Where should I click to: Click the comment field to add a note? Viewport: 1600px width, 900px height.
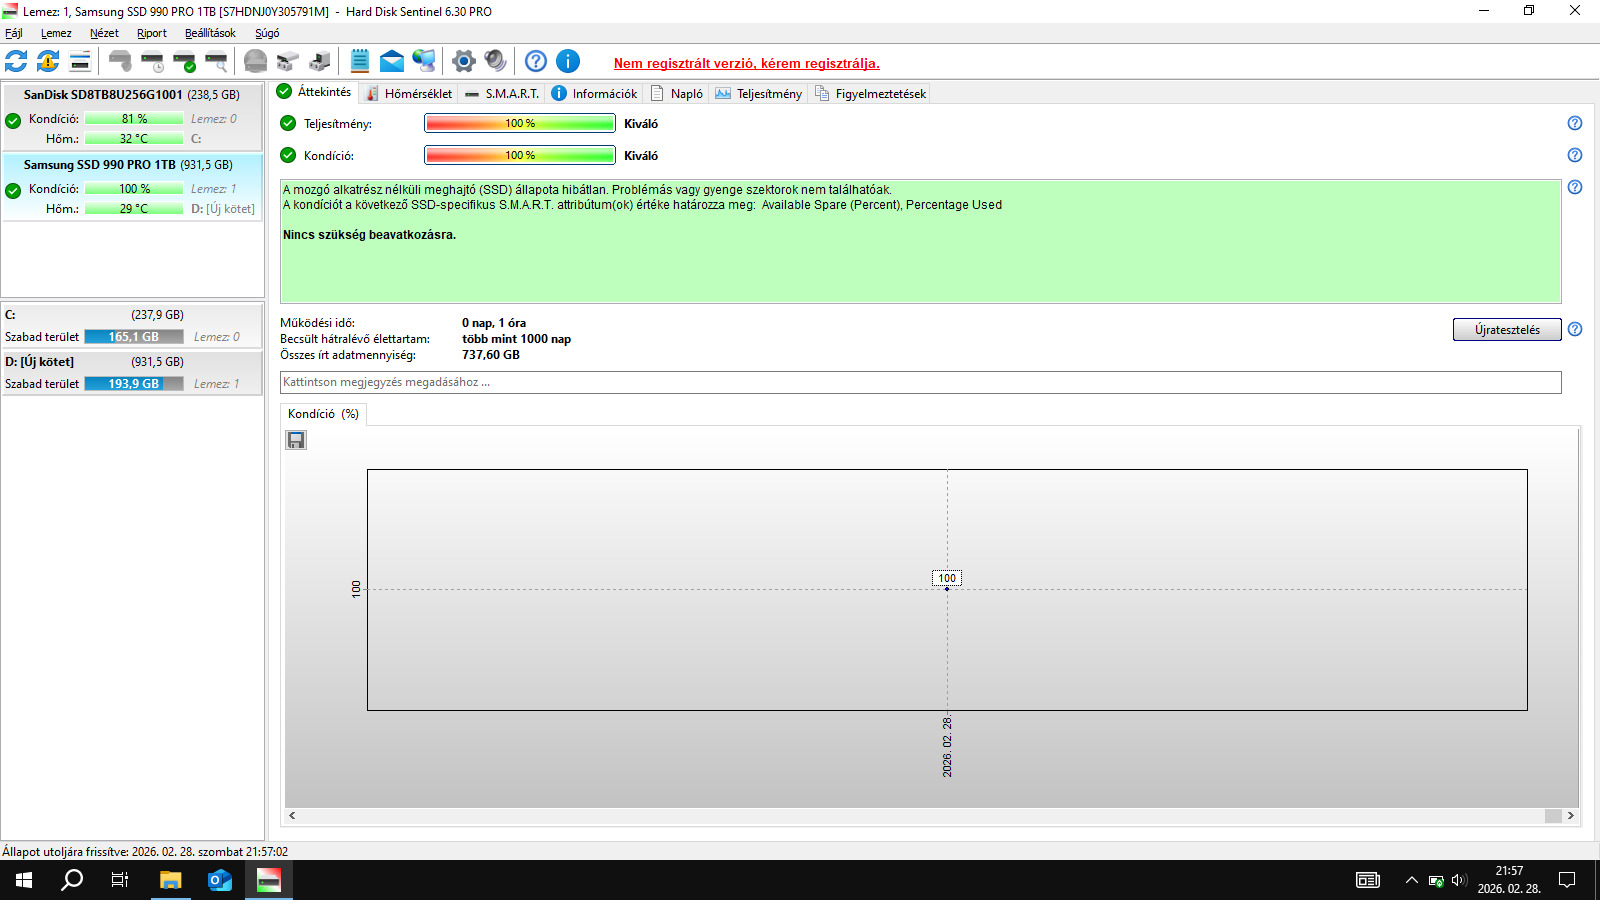[920, 382]
